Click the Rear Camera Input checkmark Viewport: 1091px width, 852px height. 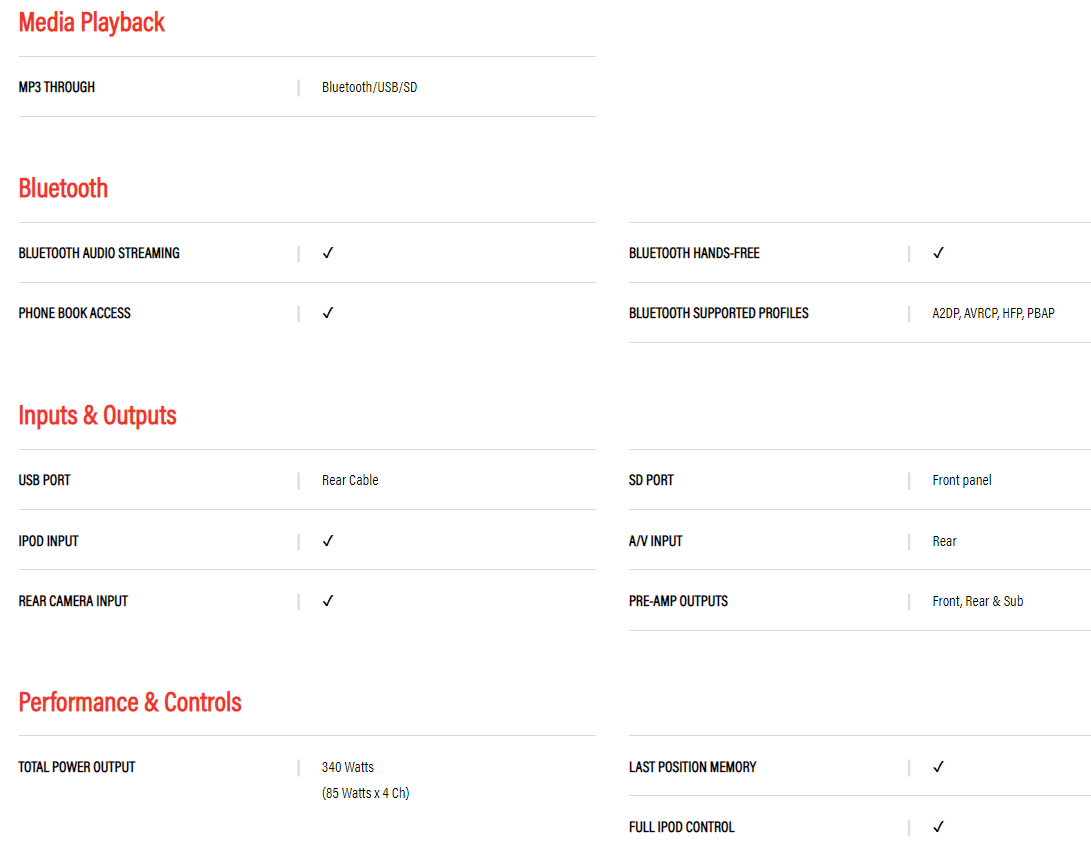[328, 601]
